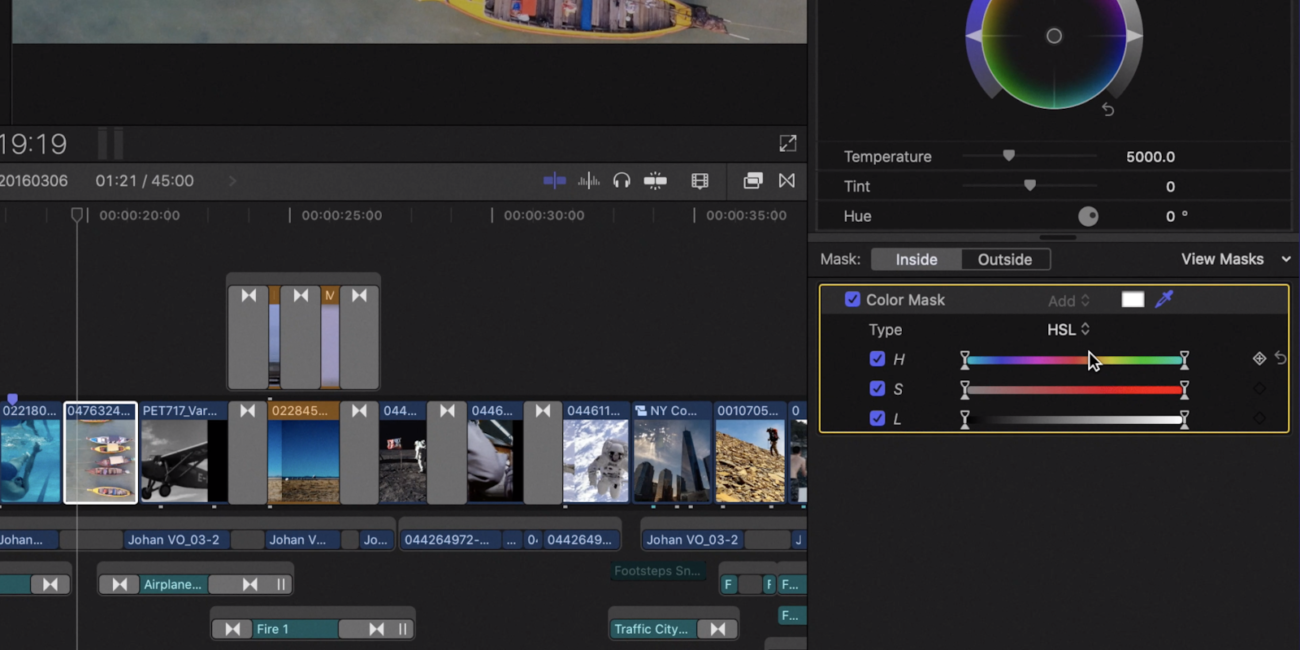Open the Timeline Index filmstrip icon

point(699,180)
